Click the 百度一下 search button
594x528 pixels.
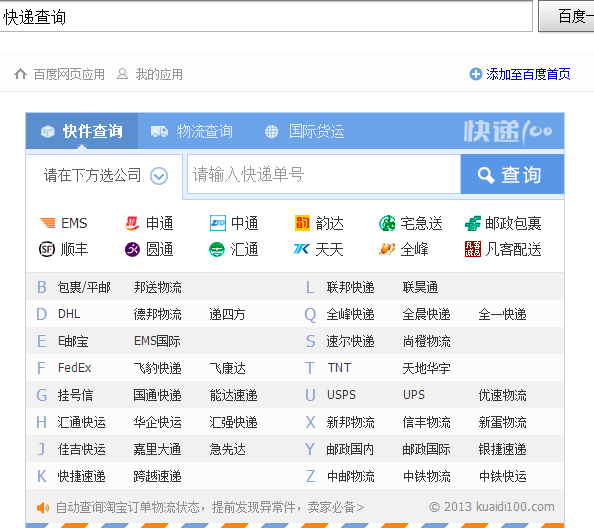coord(566,16)
